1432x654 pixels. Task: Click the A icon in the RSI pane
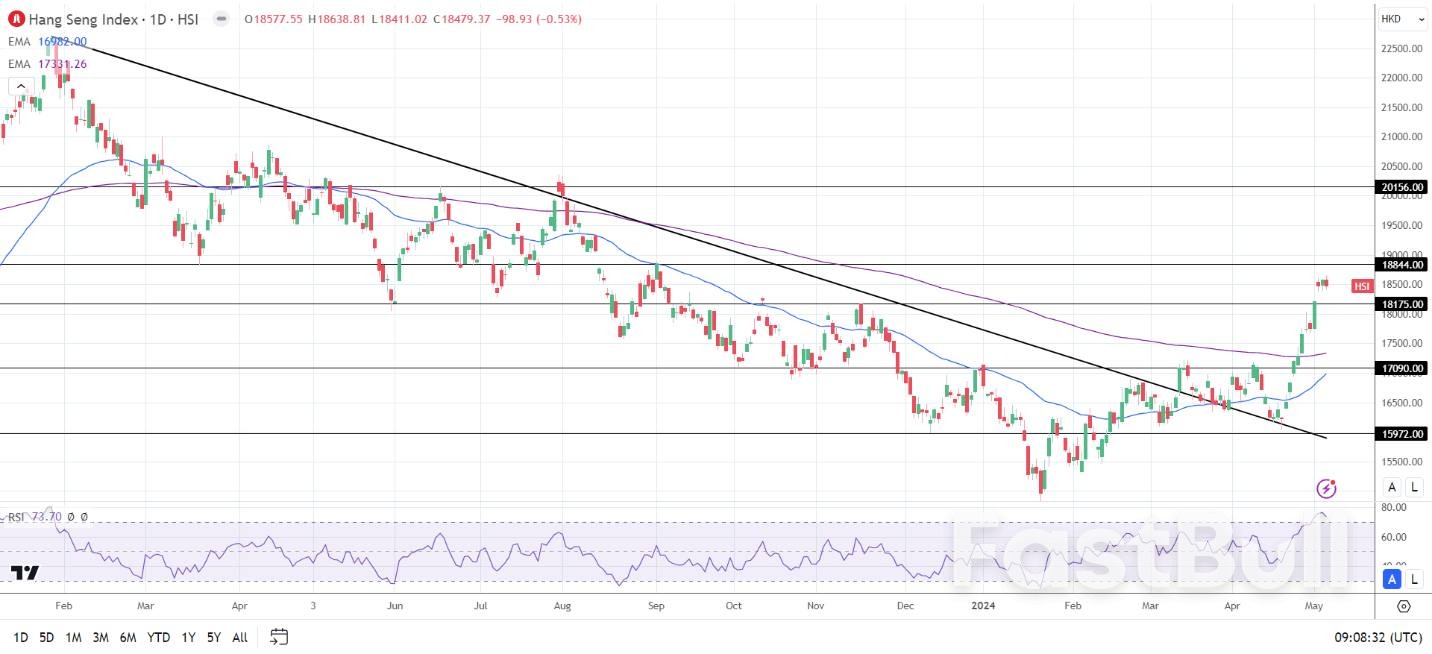click(x=1391, y=580)
